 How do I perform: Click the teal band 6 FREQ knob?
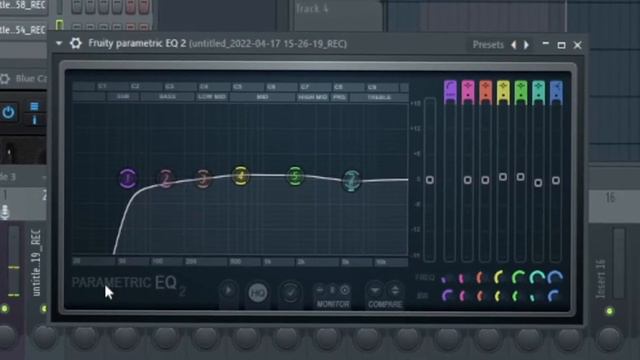[x=537, y=278]
